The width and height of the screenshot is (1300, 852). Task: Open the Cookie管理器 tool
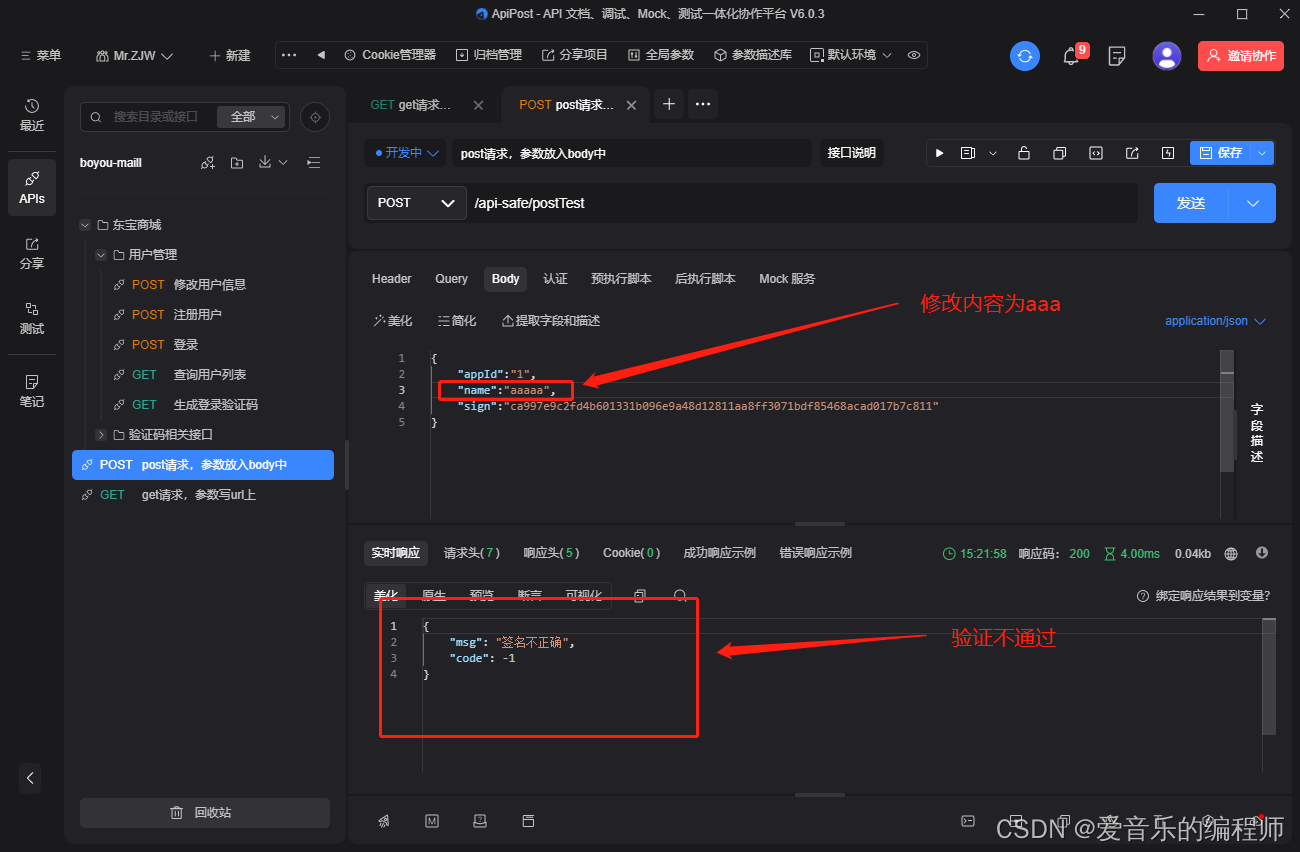click(389, 55)
